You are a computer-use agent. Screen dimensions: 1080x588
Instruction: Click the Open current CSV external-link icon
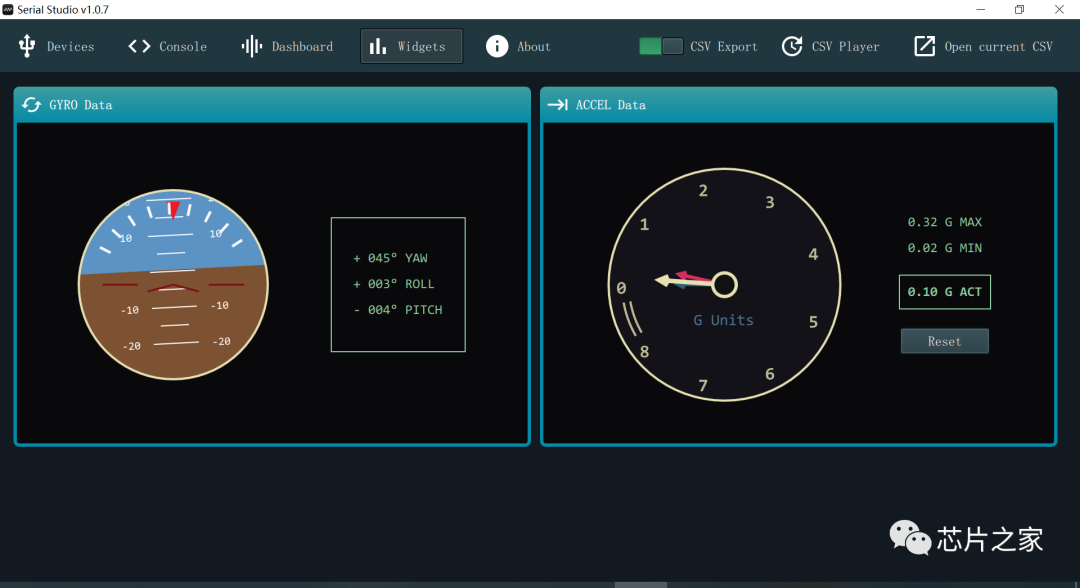pos(925,46)
